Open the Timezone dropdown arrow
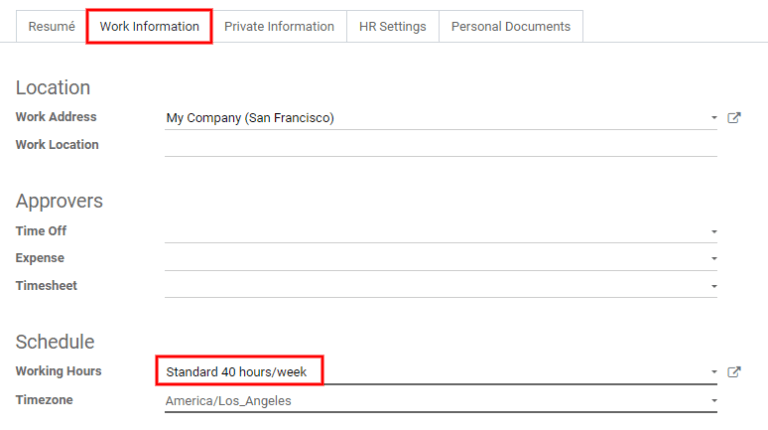 point(714,401)
